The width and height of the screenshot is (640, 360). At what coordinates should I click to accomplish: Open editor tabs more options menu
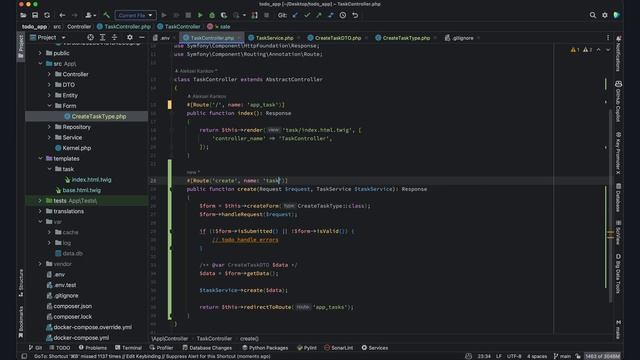(608, 38)
